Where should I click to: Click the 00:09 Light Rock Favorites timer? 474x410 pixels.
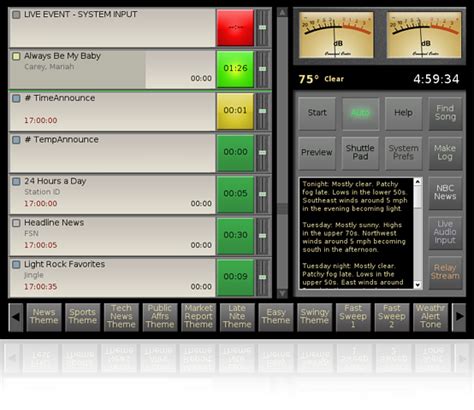(235, 277)
